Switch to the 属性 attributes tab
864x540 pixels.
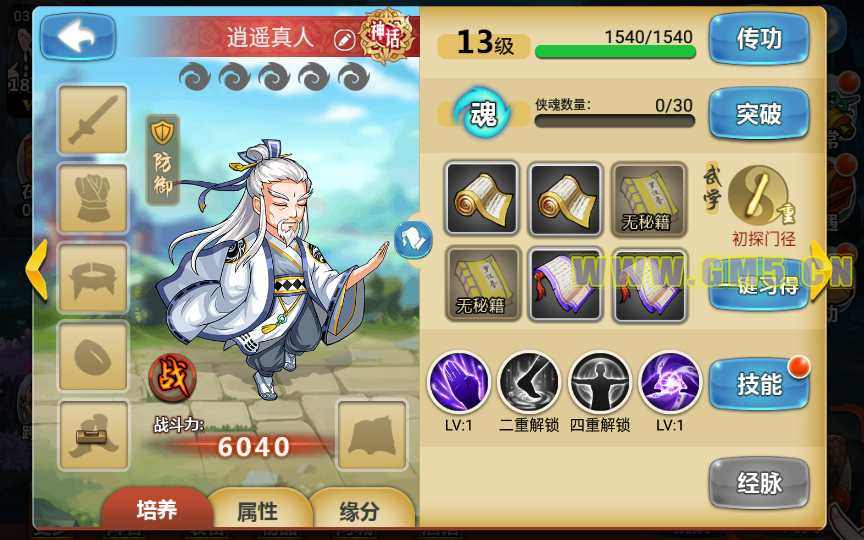pyautogui.click(x=257, y=511)
